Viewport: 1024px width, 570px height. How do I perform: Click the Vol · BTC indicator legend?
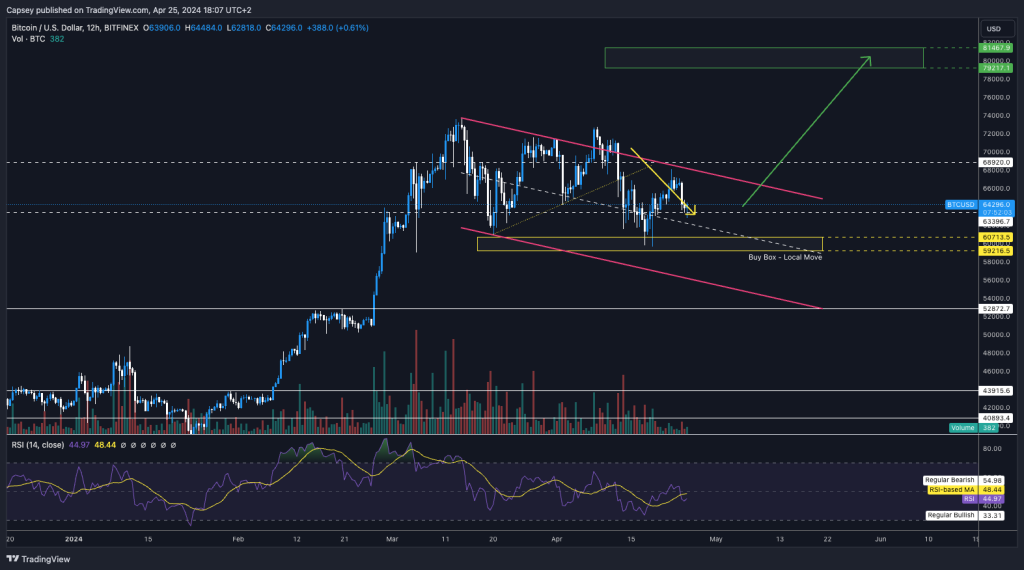tap(28, 39)
